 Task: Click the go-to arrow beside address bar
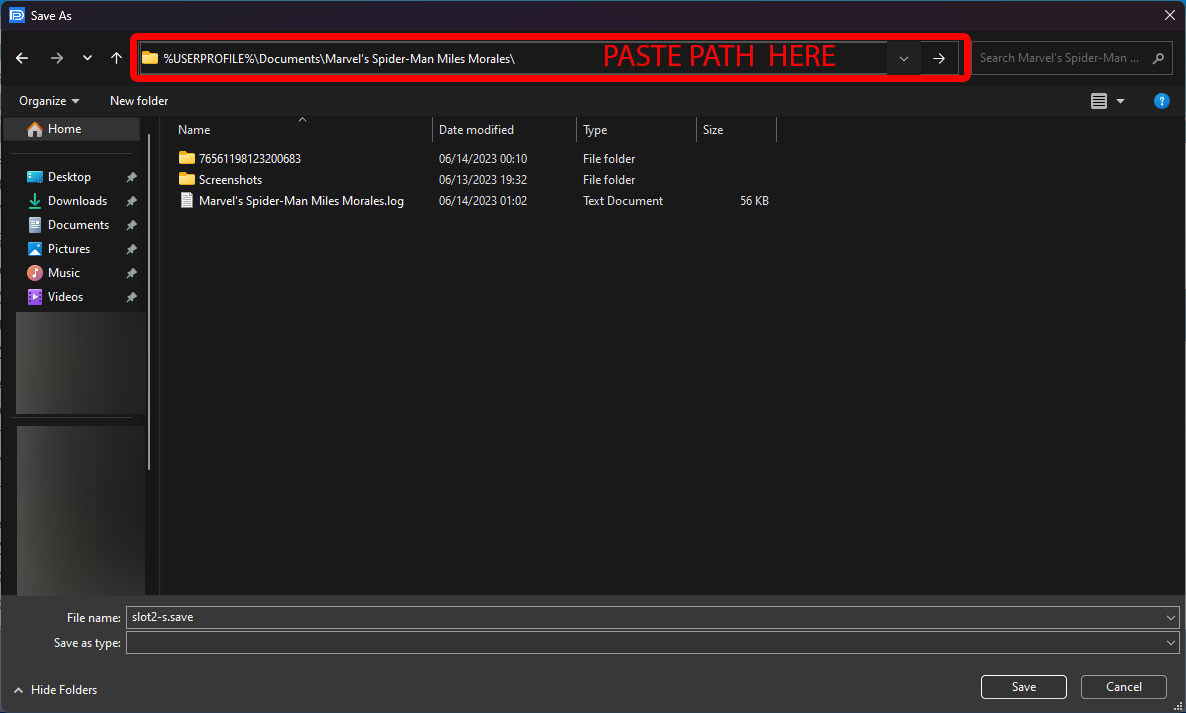pyautogui.click(x=939, y=58)
